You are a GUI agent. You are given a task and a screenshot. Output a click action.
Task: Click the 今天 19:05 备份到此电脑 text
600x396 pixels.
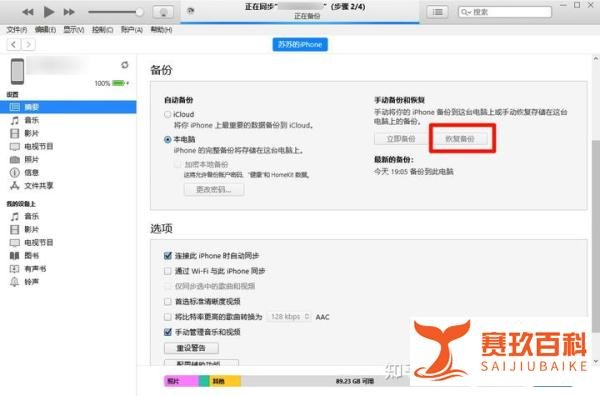coord(414,171)
